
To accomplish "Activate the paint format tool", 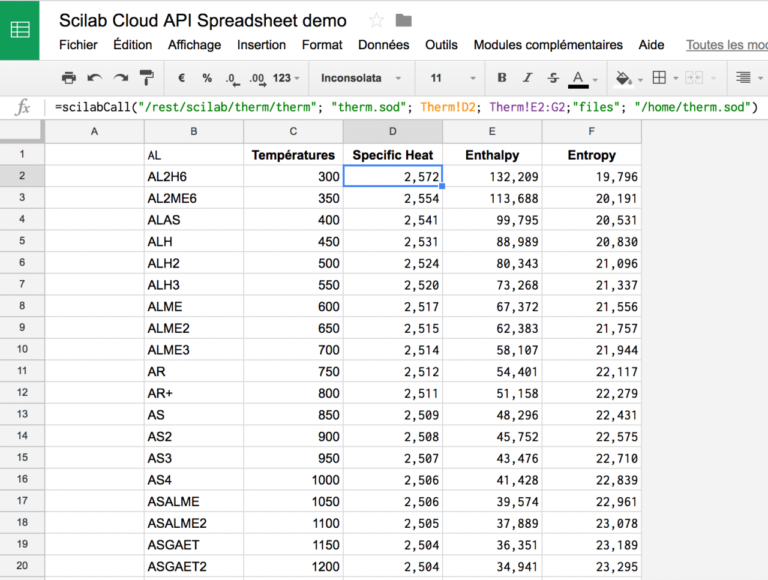I will (147, 78).
